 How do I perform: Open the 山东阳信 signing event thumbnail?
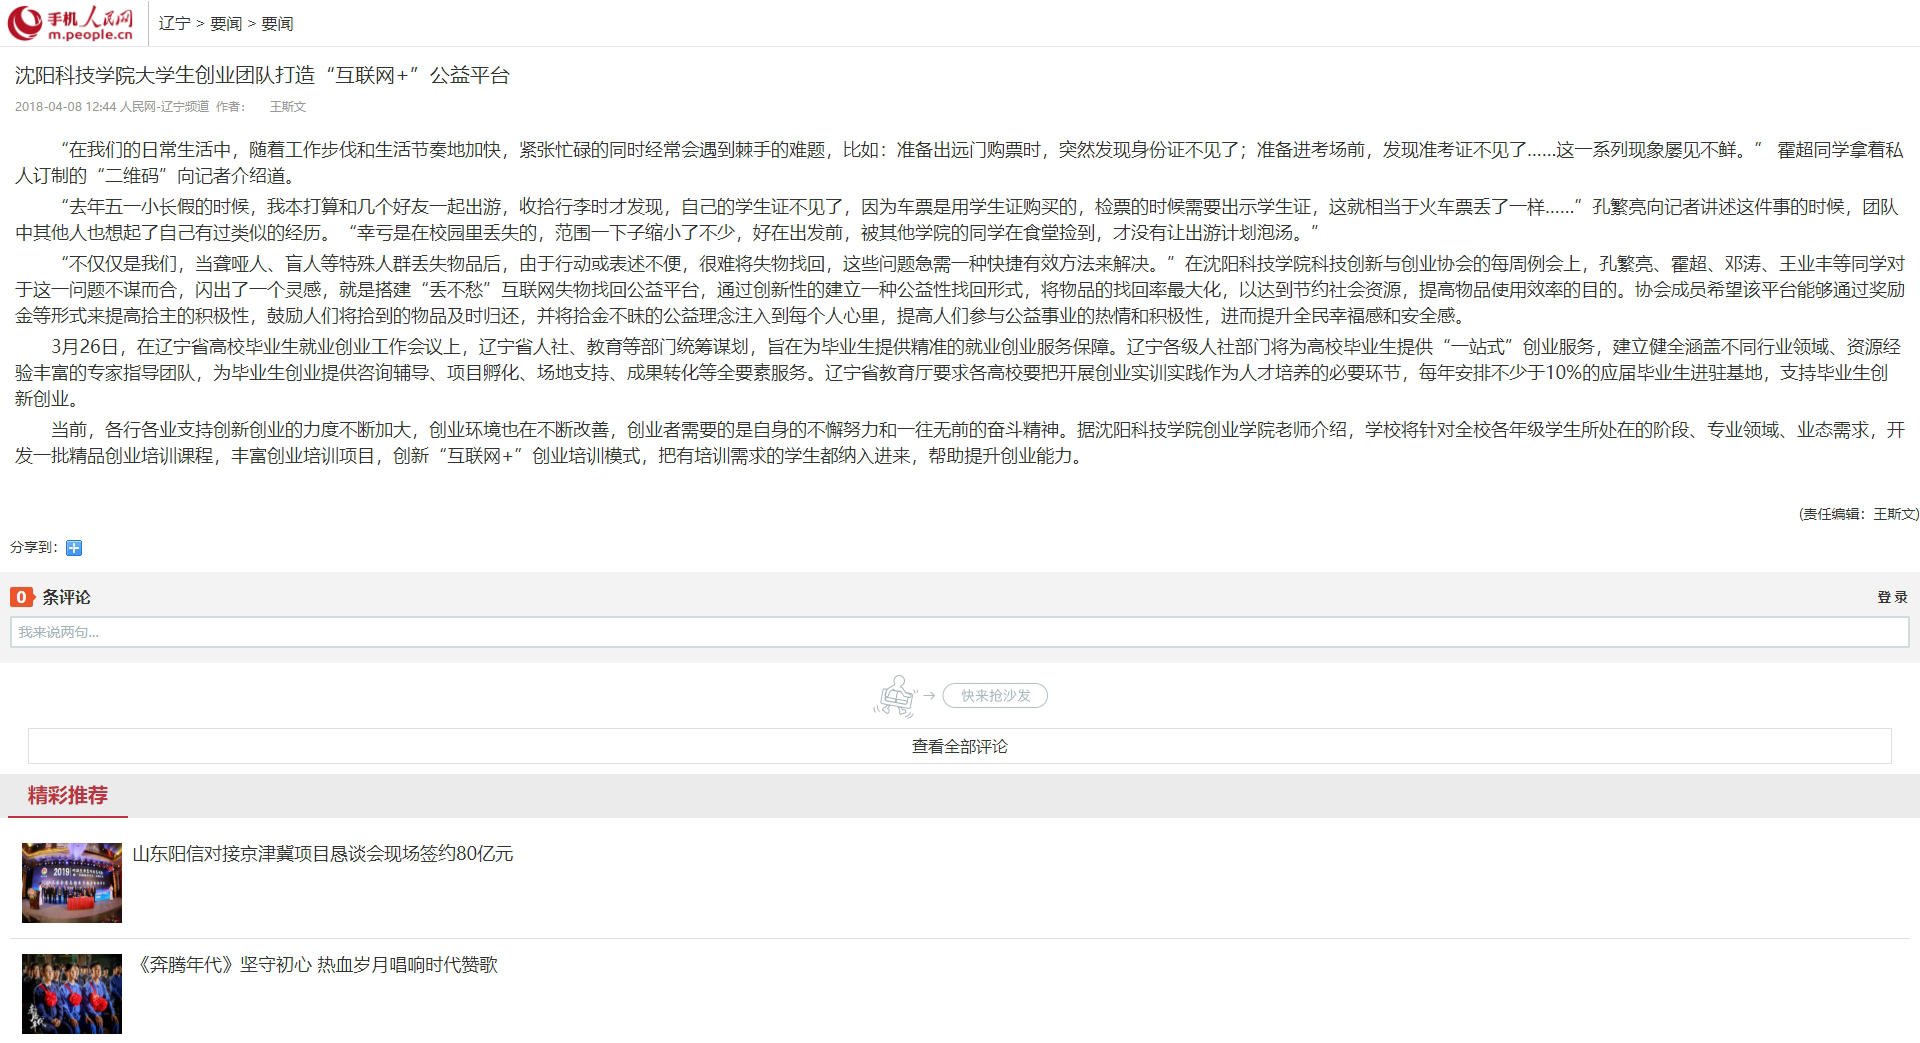coord(72,883)
